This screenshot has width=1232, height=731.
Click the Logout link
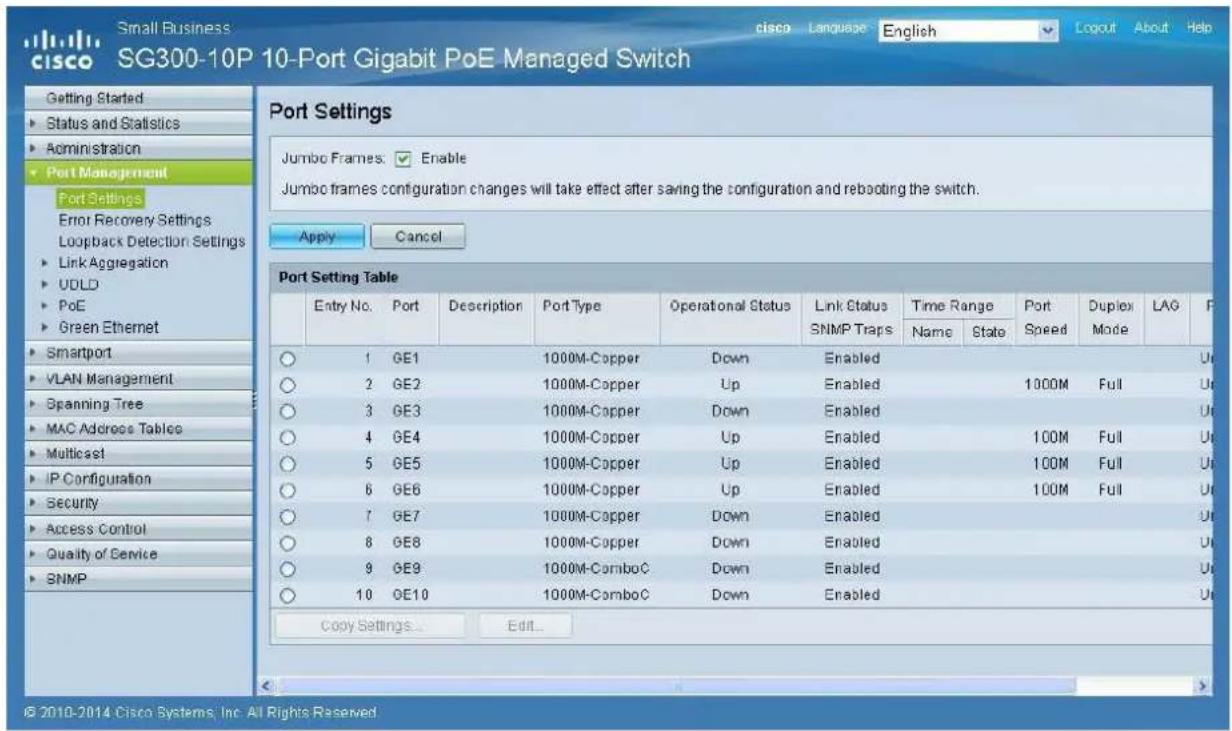1098,29
